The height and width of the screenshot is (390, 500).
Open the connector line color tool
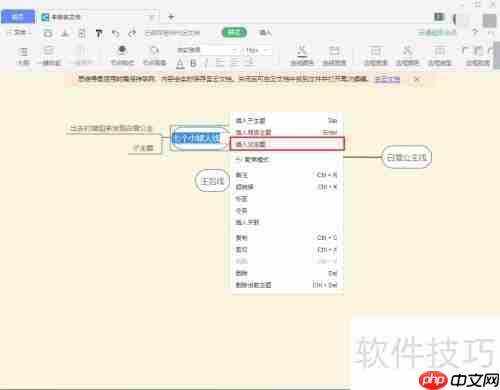pos(302,55)
